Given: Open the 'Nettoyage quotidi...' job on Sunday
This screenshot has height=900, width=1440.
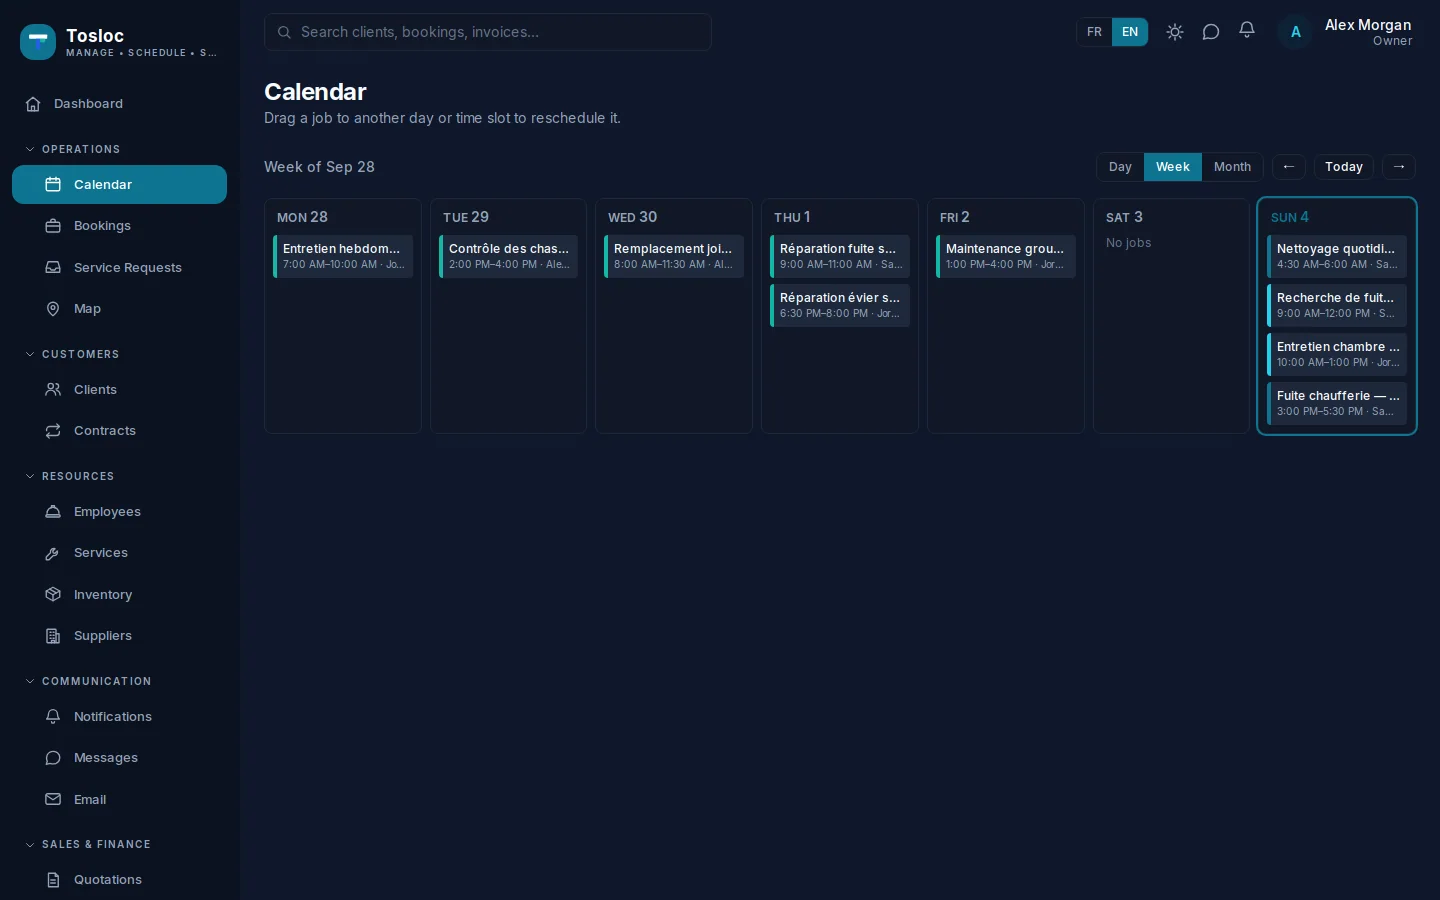Looking at the screenshot, I should 1337,257.
